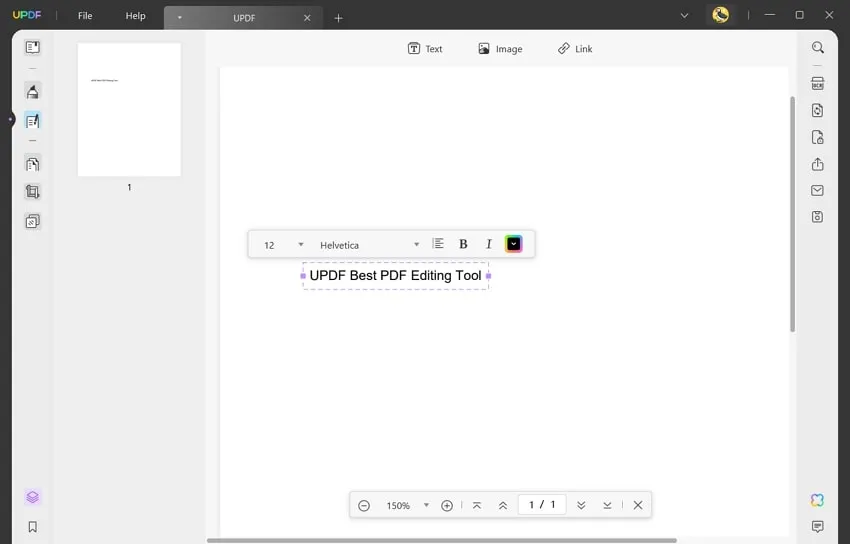This screenshot has width=850, height=544.
Task: Zoom in with plus button
Action: tap(447, 506)
